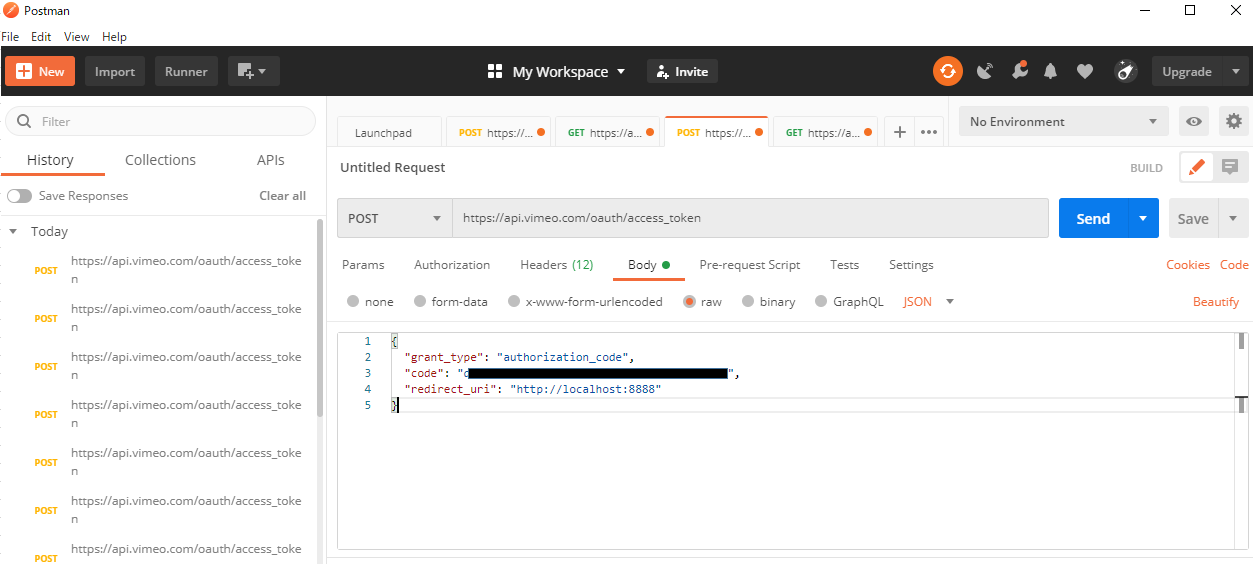Image resolution: width=1253 pixels, height=564 pixels.
Task: Click the New button
Action: 40,71
